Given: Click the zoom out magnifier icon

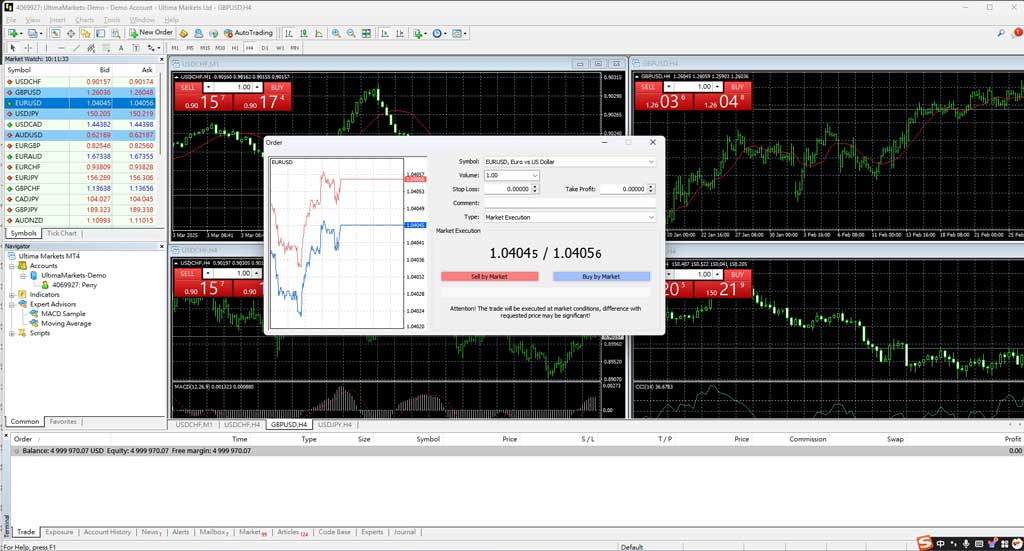Looking at the screenshot, I should pos(351,33).
